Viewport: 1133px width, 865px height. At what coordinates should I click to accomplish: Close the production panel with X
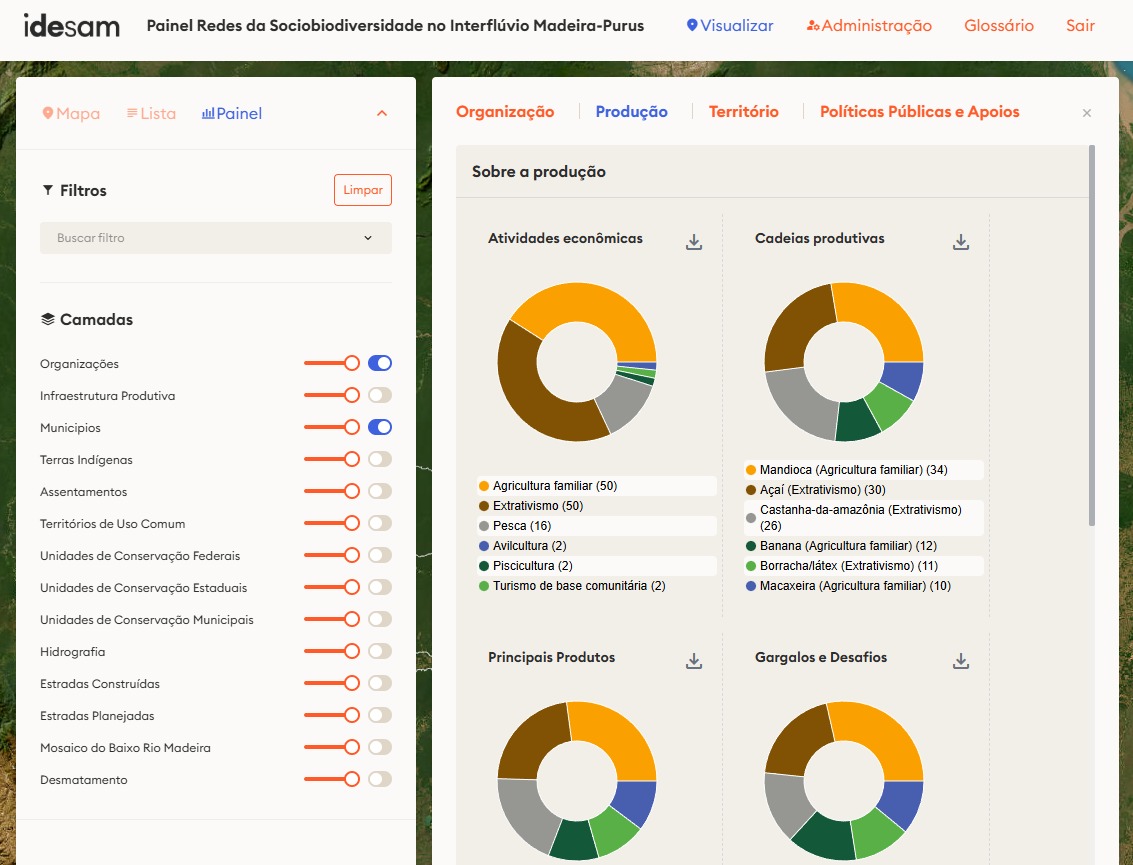point(1087,113)
